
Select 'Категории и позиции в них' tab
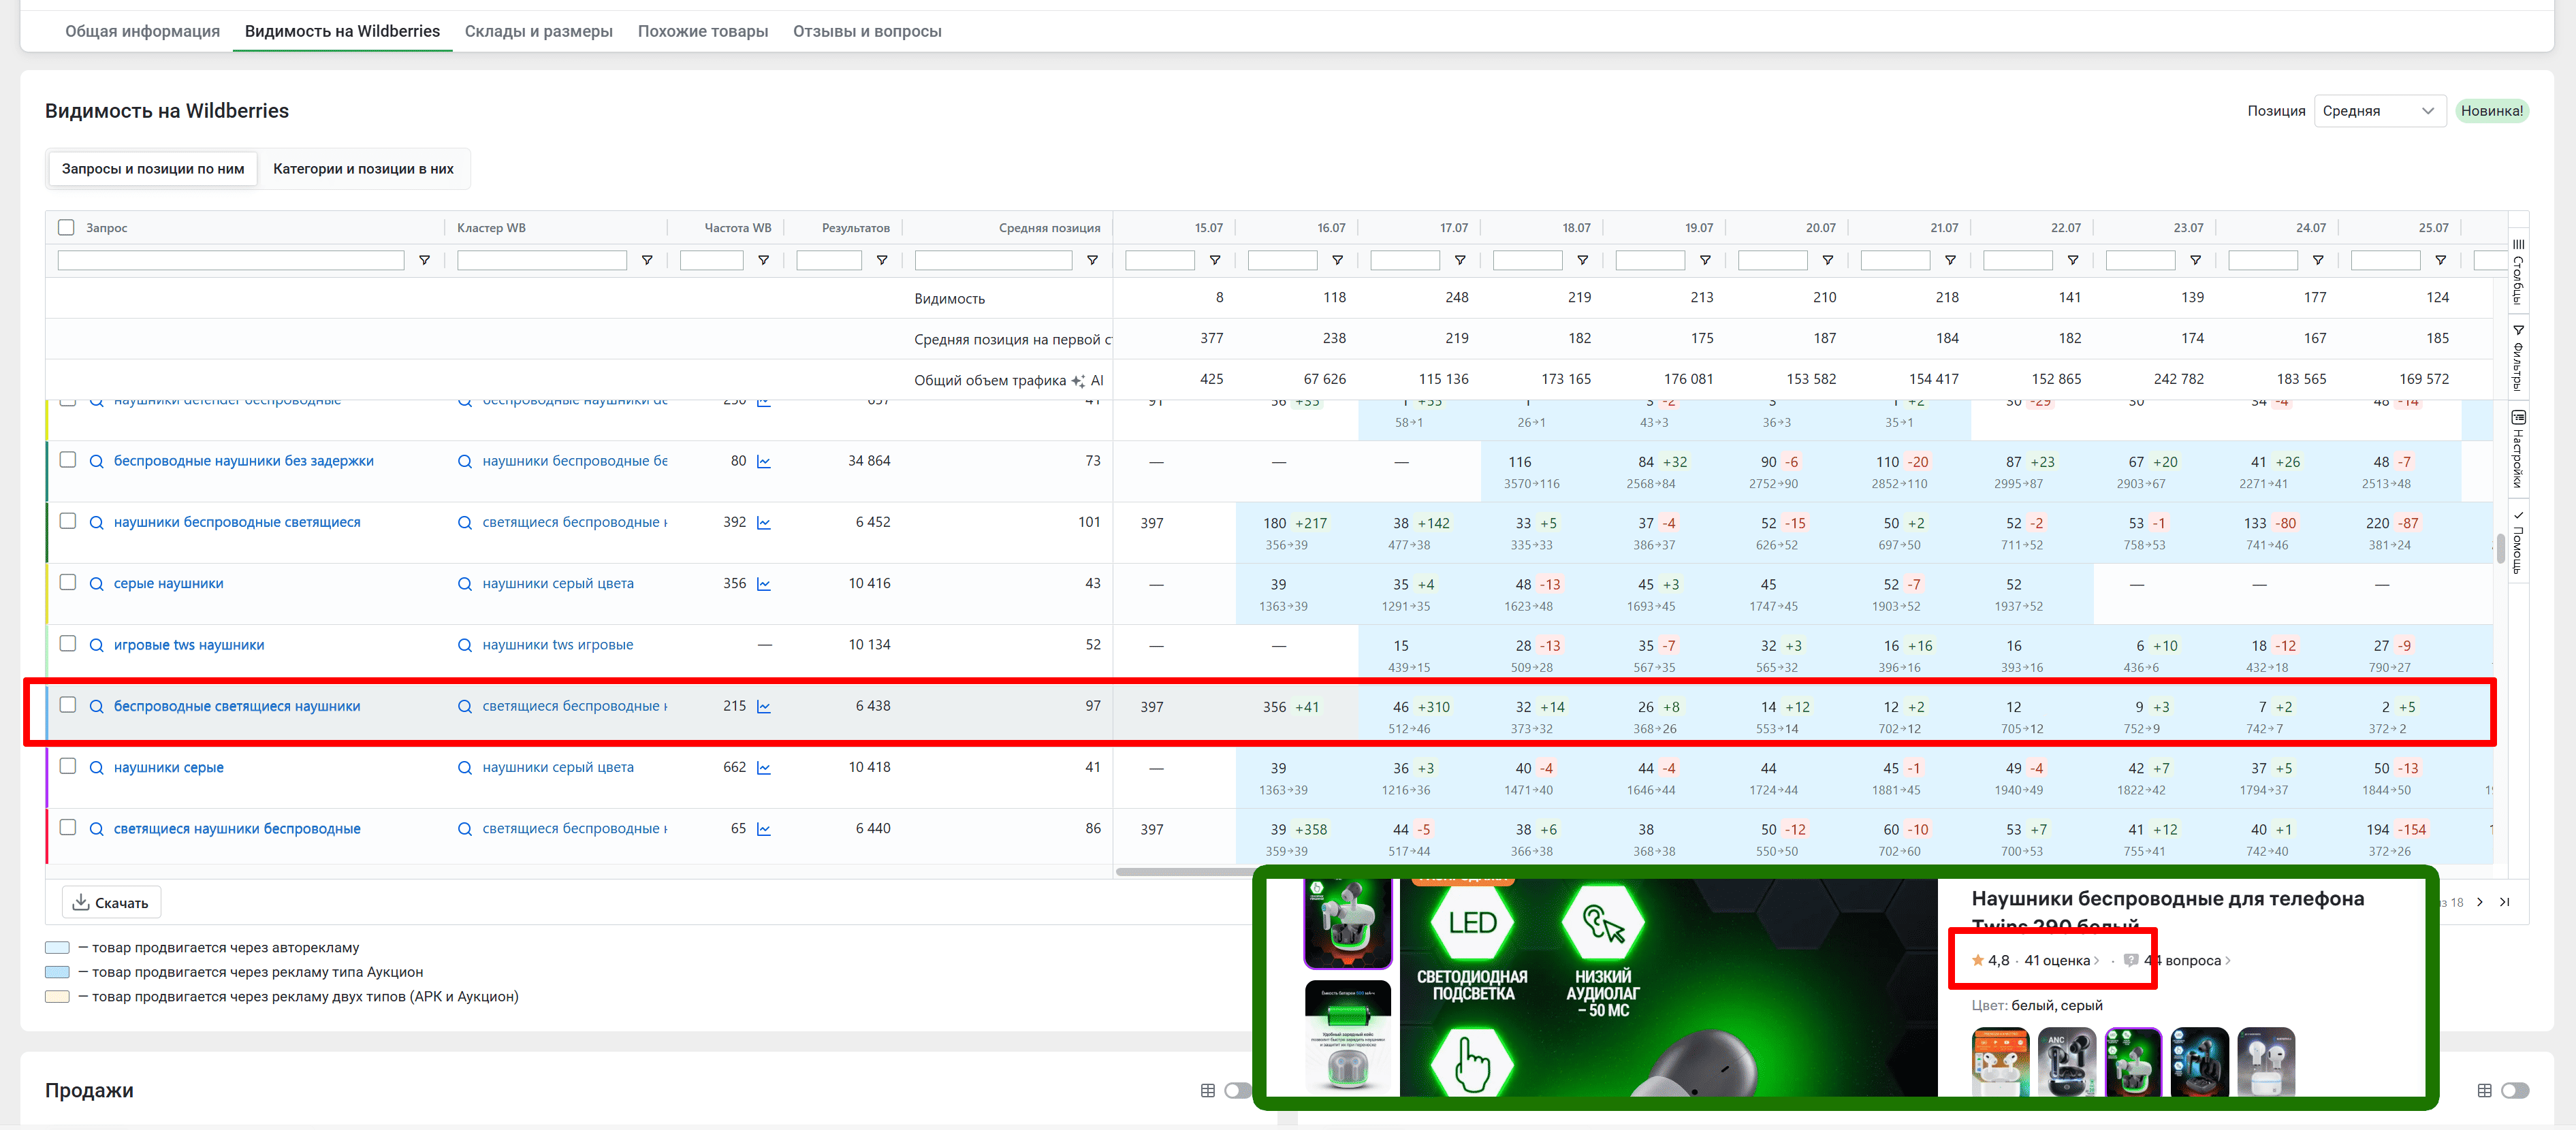tap(363, 169)
